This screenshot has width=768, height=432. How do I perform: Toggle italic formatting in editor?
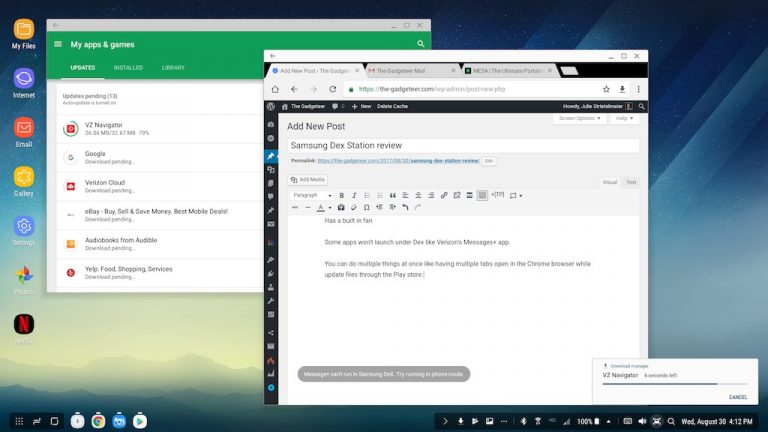click(x=354, y=195)
